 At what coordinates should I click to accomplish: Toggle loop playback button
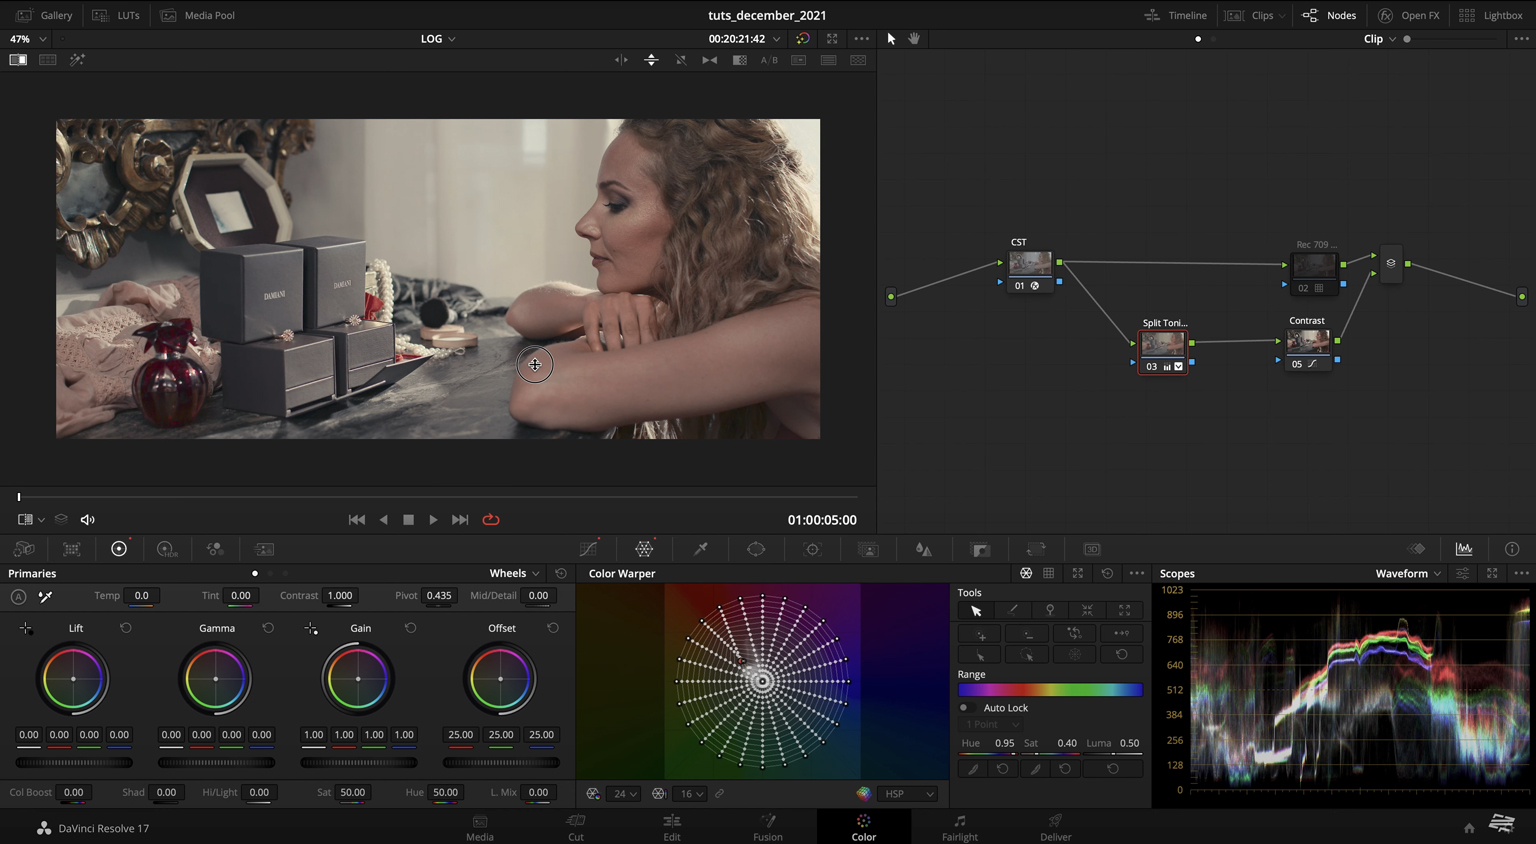491,520
